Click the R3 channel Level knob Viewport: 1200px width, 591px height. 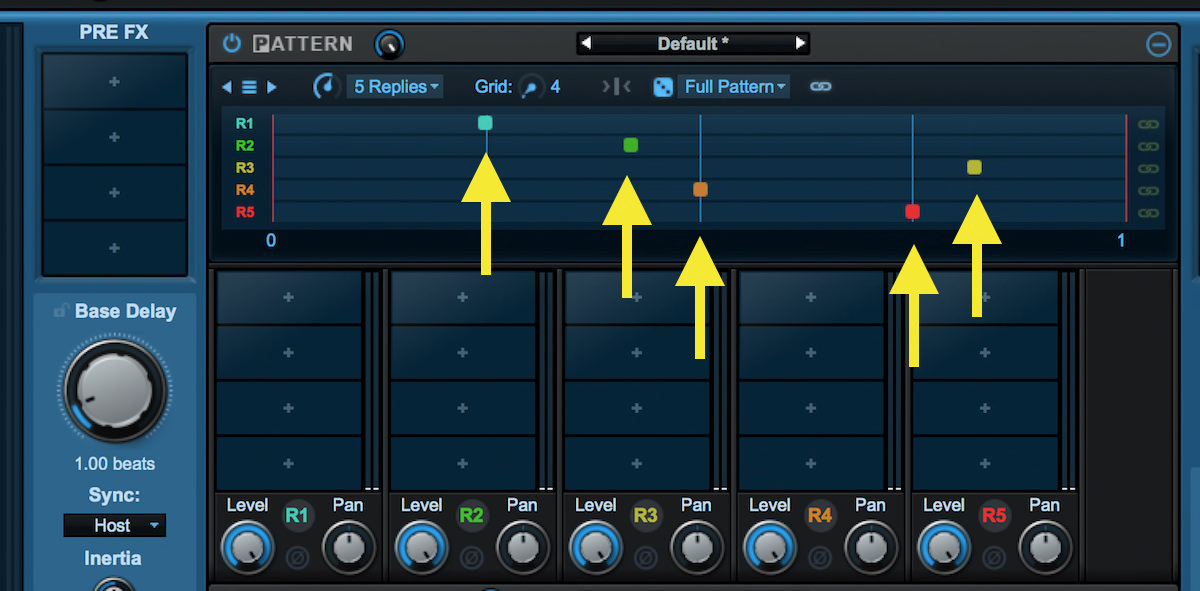pyautogui.click(x=595, y=548)
